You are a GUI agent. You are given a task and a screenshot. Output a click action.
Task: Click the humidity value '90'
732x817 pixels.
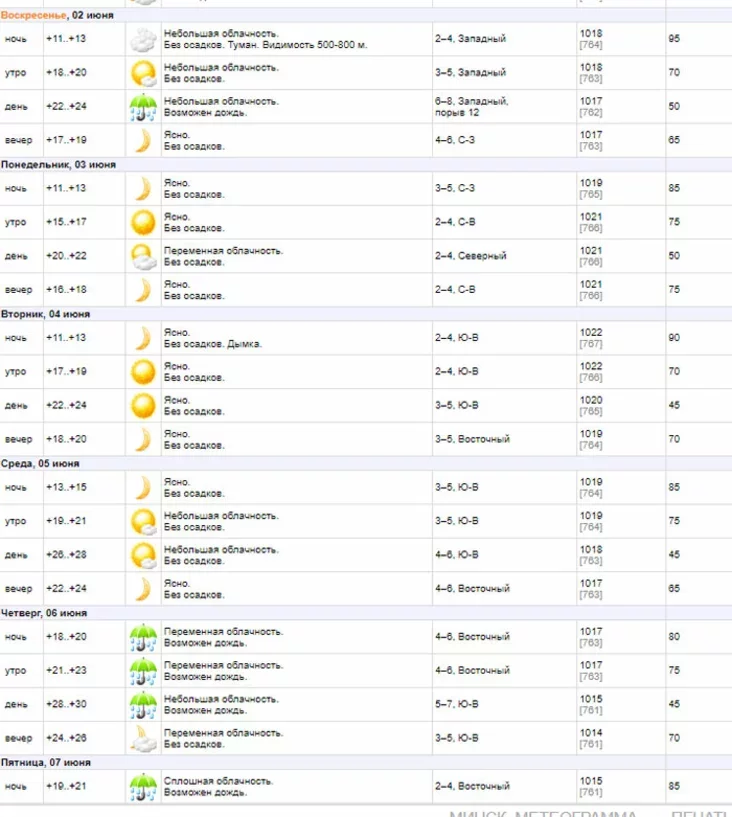674,338
